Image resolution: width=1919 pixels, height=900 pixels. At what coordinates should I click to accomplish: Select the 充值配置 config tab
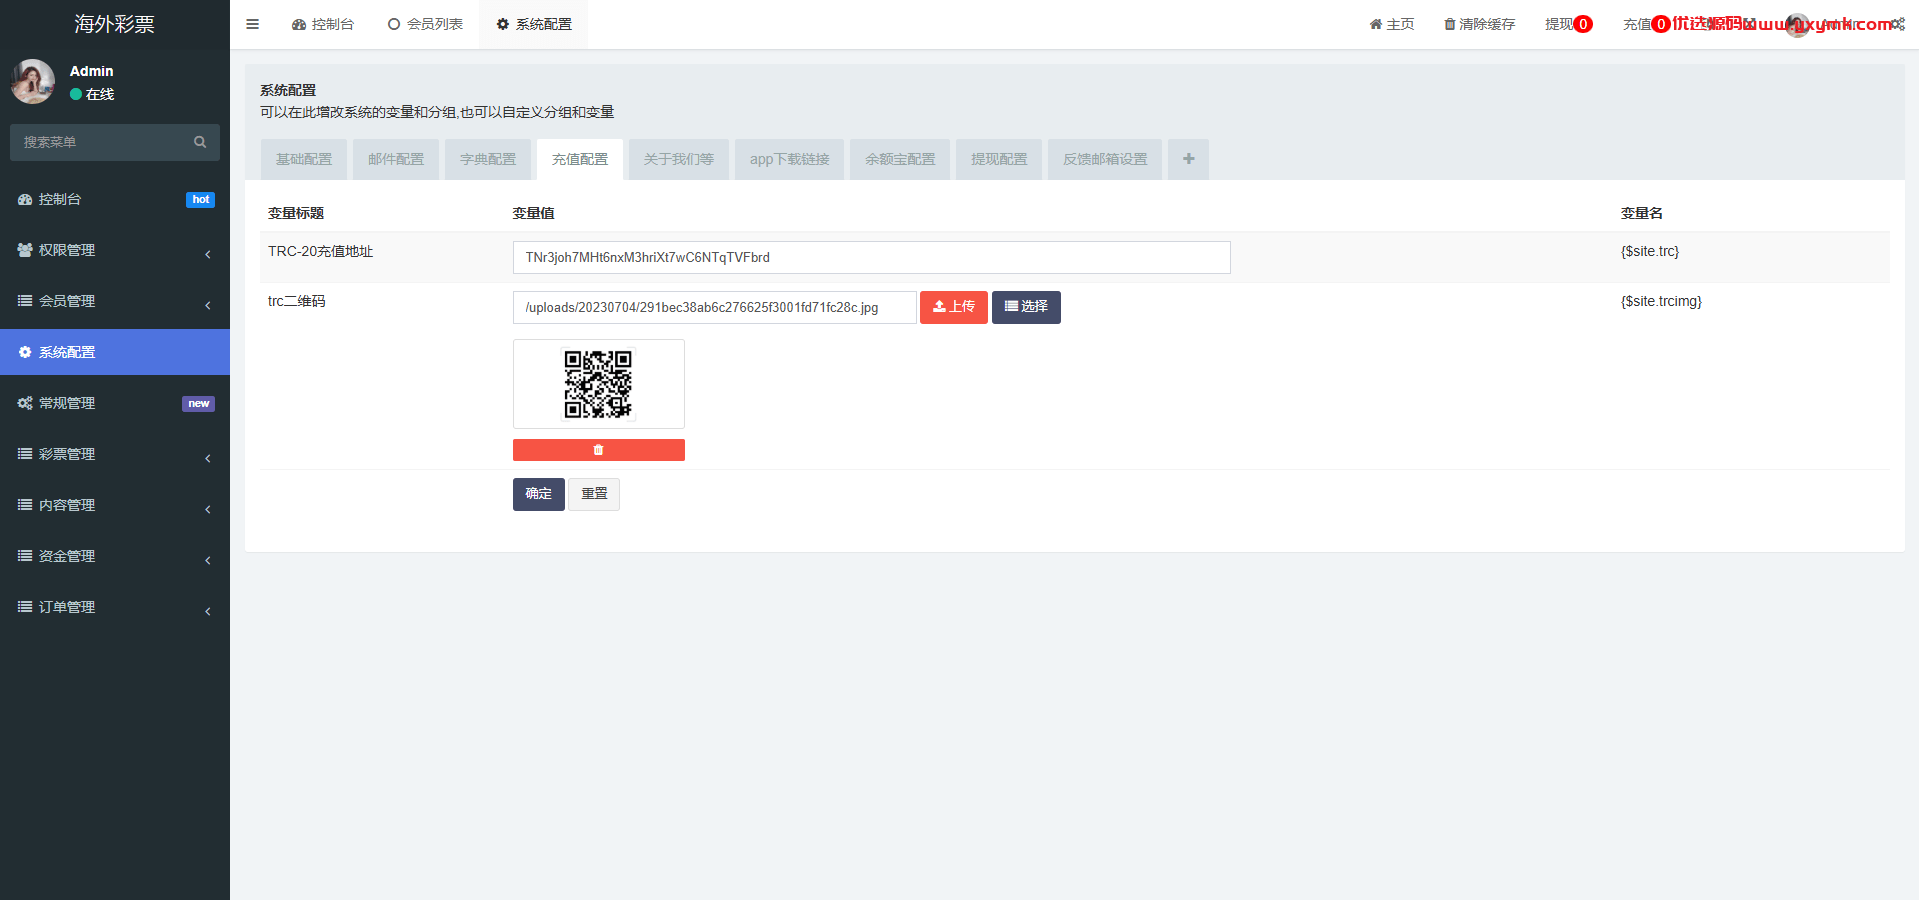pos(580,159)
